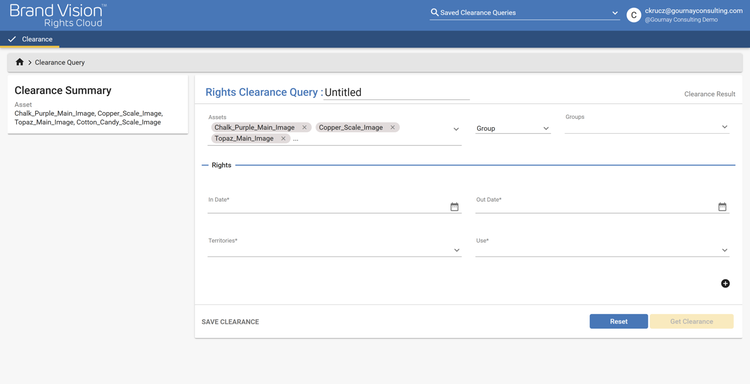Image resolution: width=750 pixels, height=384 pixels.
Task: Click the search icon for saved queries
Action: (434, 12)
